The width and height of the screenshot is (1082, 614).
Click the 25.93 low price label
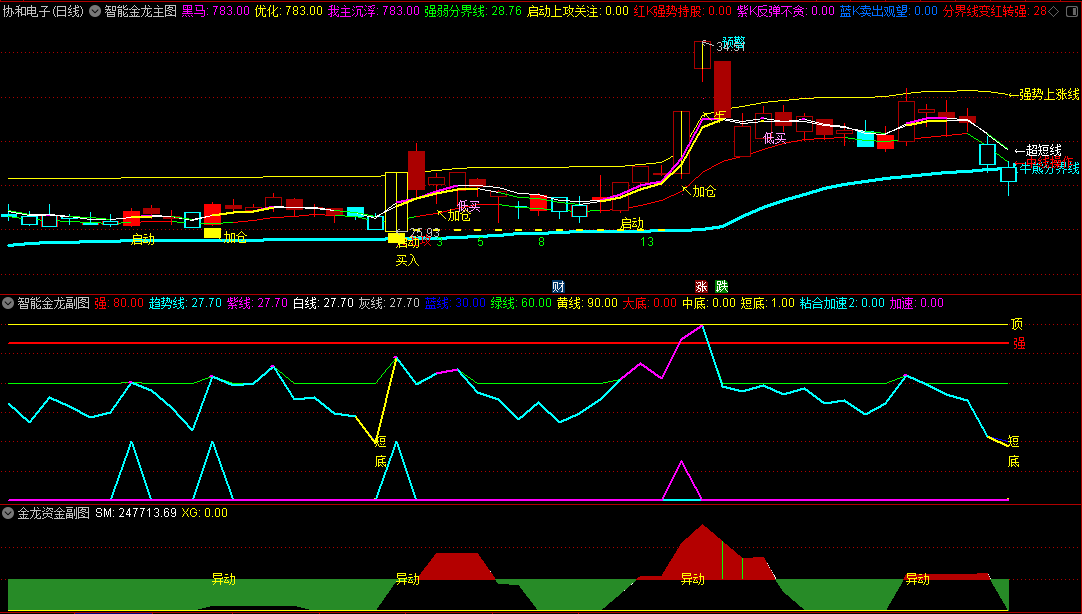[x=424, y=234]
